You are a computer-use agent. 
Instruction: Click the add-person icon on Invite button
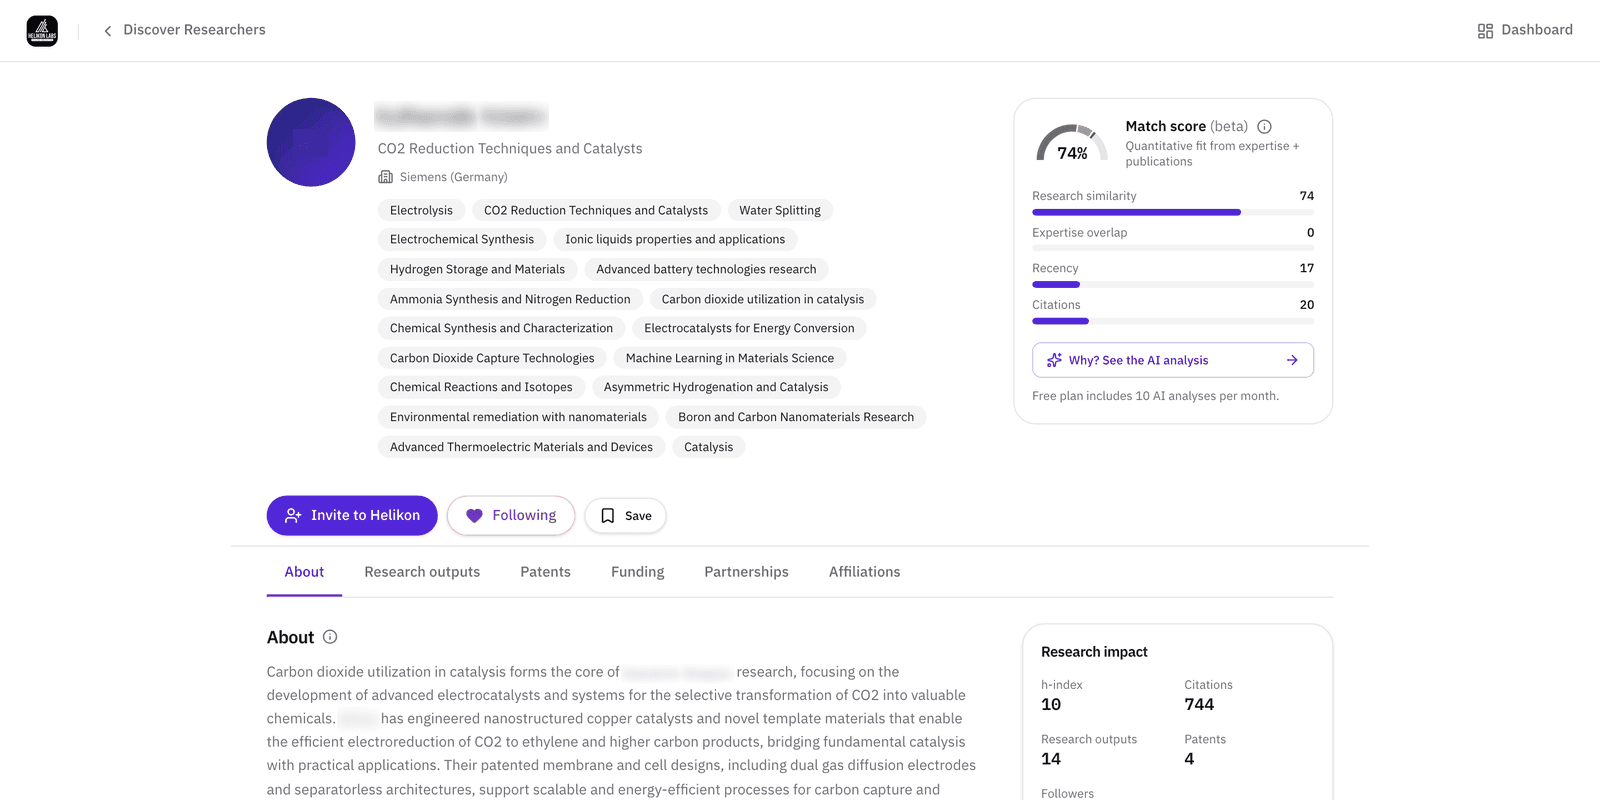(x=293, y=516)
